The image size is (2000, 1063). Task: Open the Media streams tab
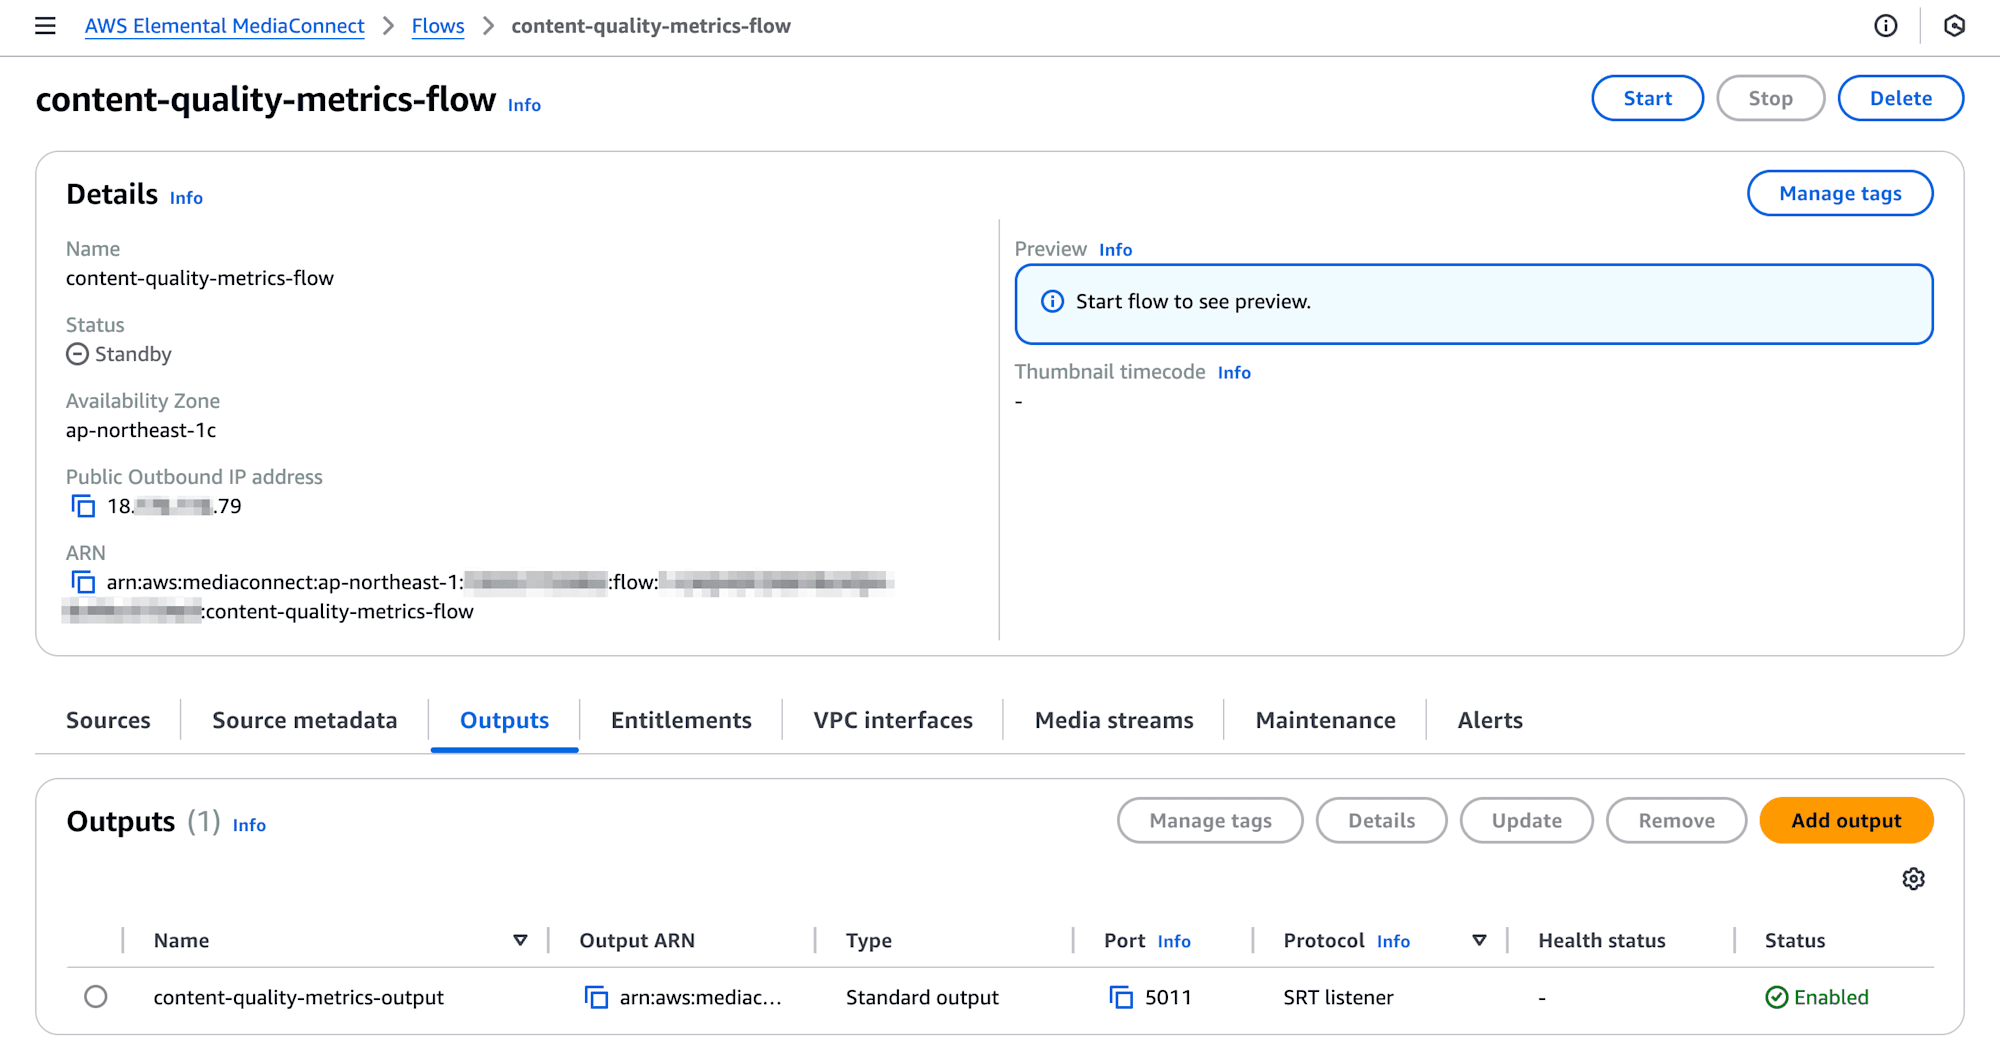[x=1114, y=720]
